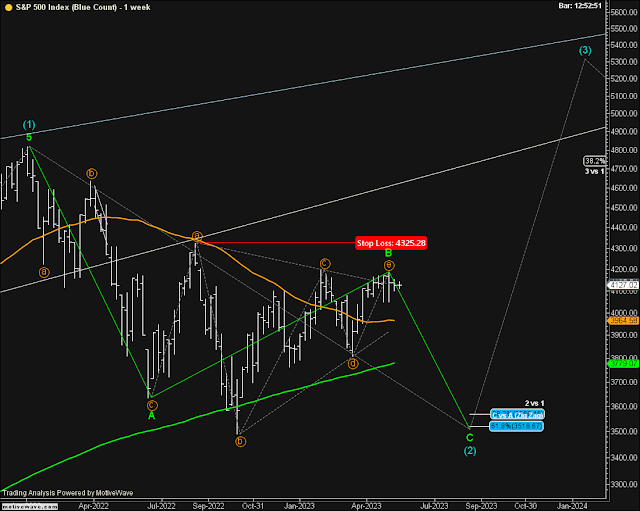
Task: Click the 5000.00 price axis value
Action: click(x=624, y=113)
